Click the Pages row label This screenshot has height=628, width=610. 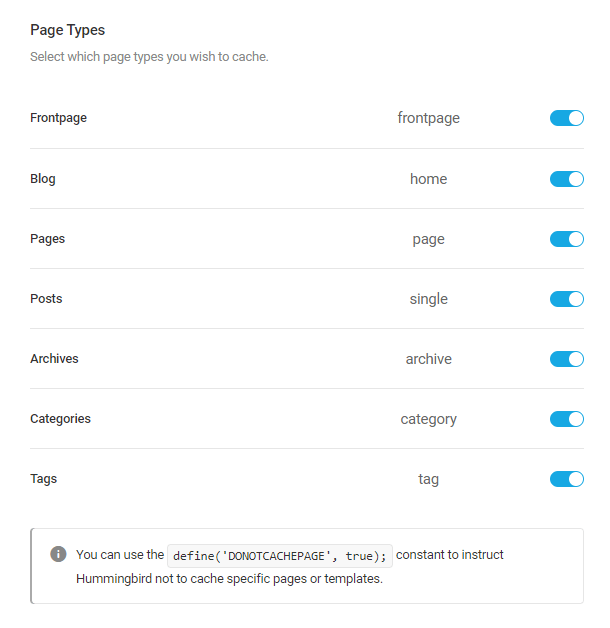pos(47,239)
